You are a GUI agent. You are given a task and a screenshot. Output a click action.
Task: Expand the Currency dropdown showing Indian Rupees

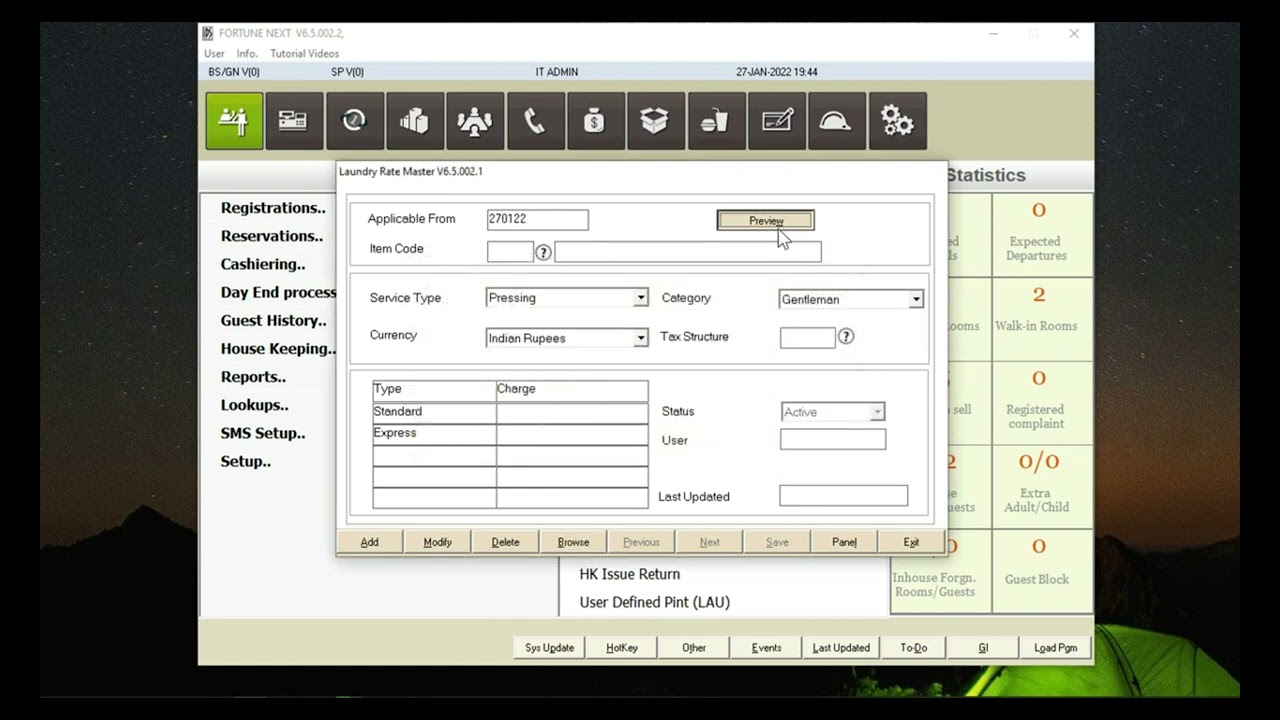coord(641,338)
